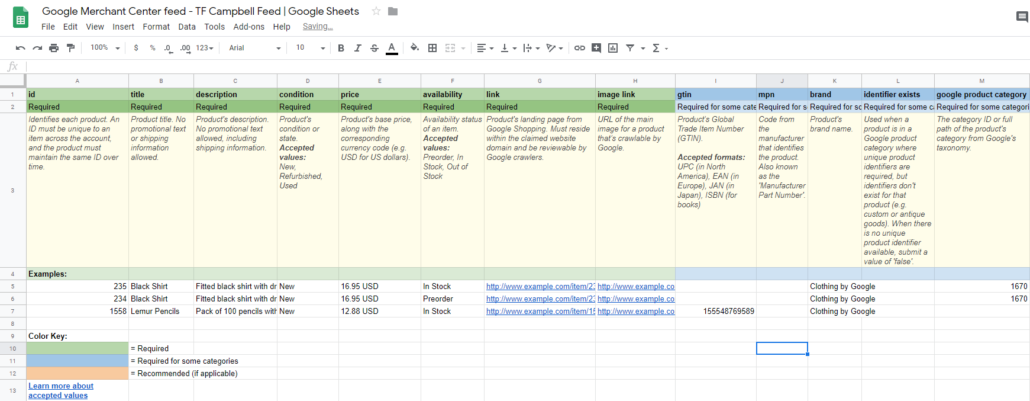This screenshot has height=401, width=1030.
Task: Select the green Required color key cell
Action: click(78, 348)
